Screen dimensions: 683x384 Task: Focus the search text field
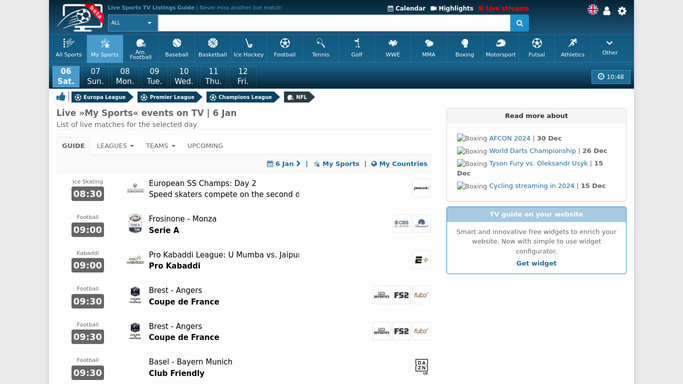click(x=334, y=23)
